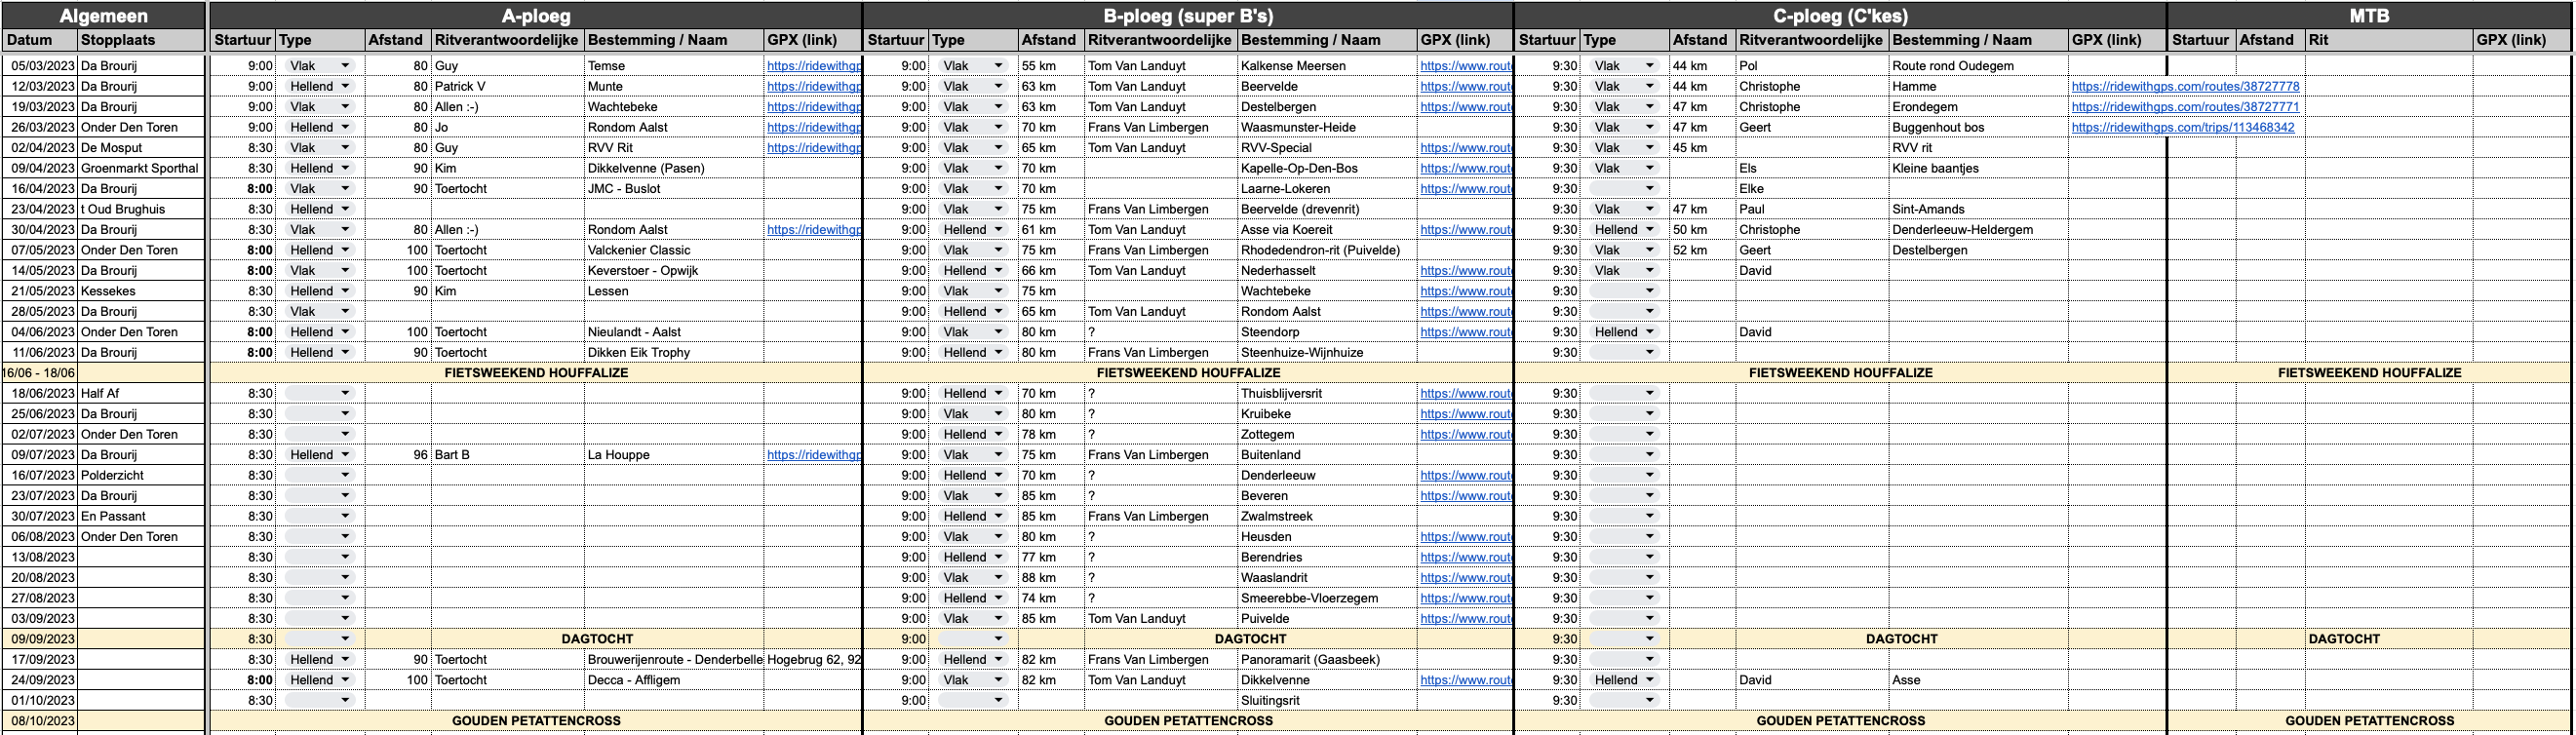The height and width of the screenshot is (735, 2576).
Task: Open A-ploeg Type dropdown for Dikken Eik Trophy
Action: [319, 352]
